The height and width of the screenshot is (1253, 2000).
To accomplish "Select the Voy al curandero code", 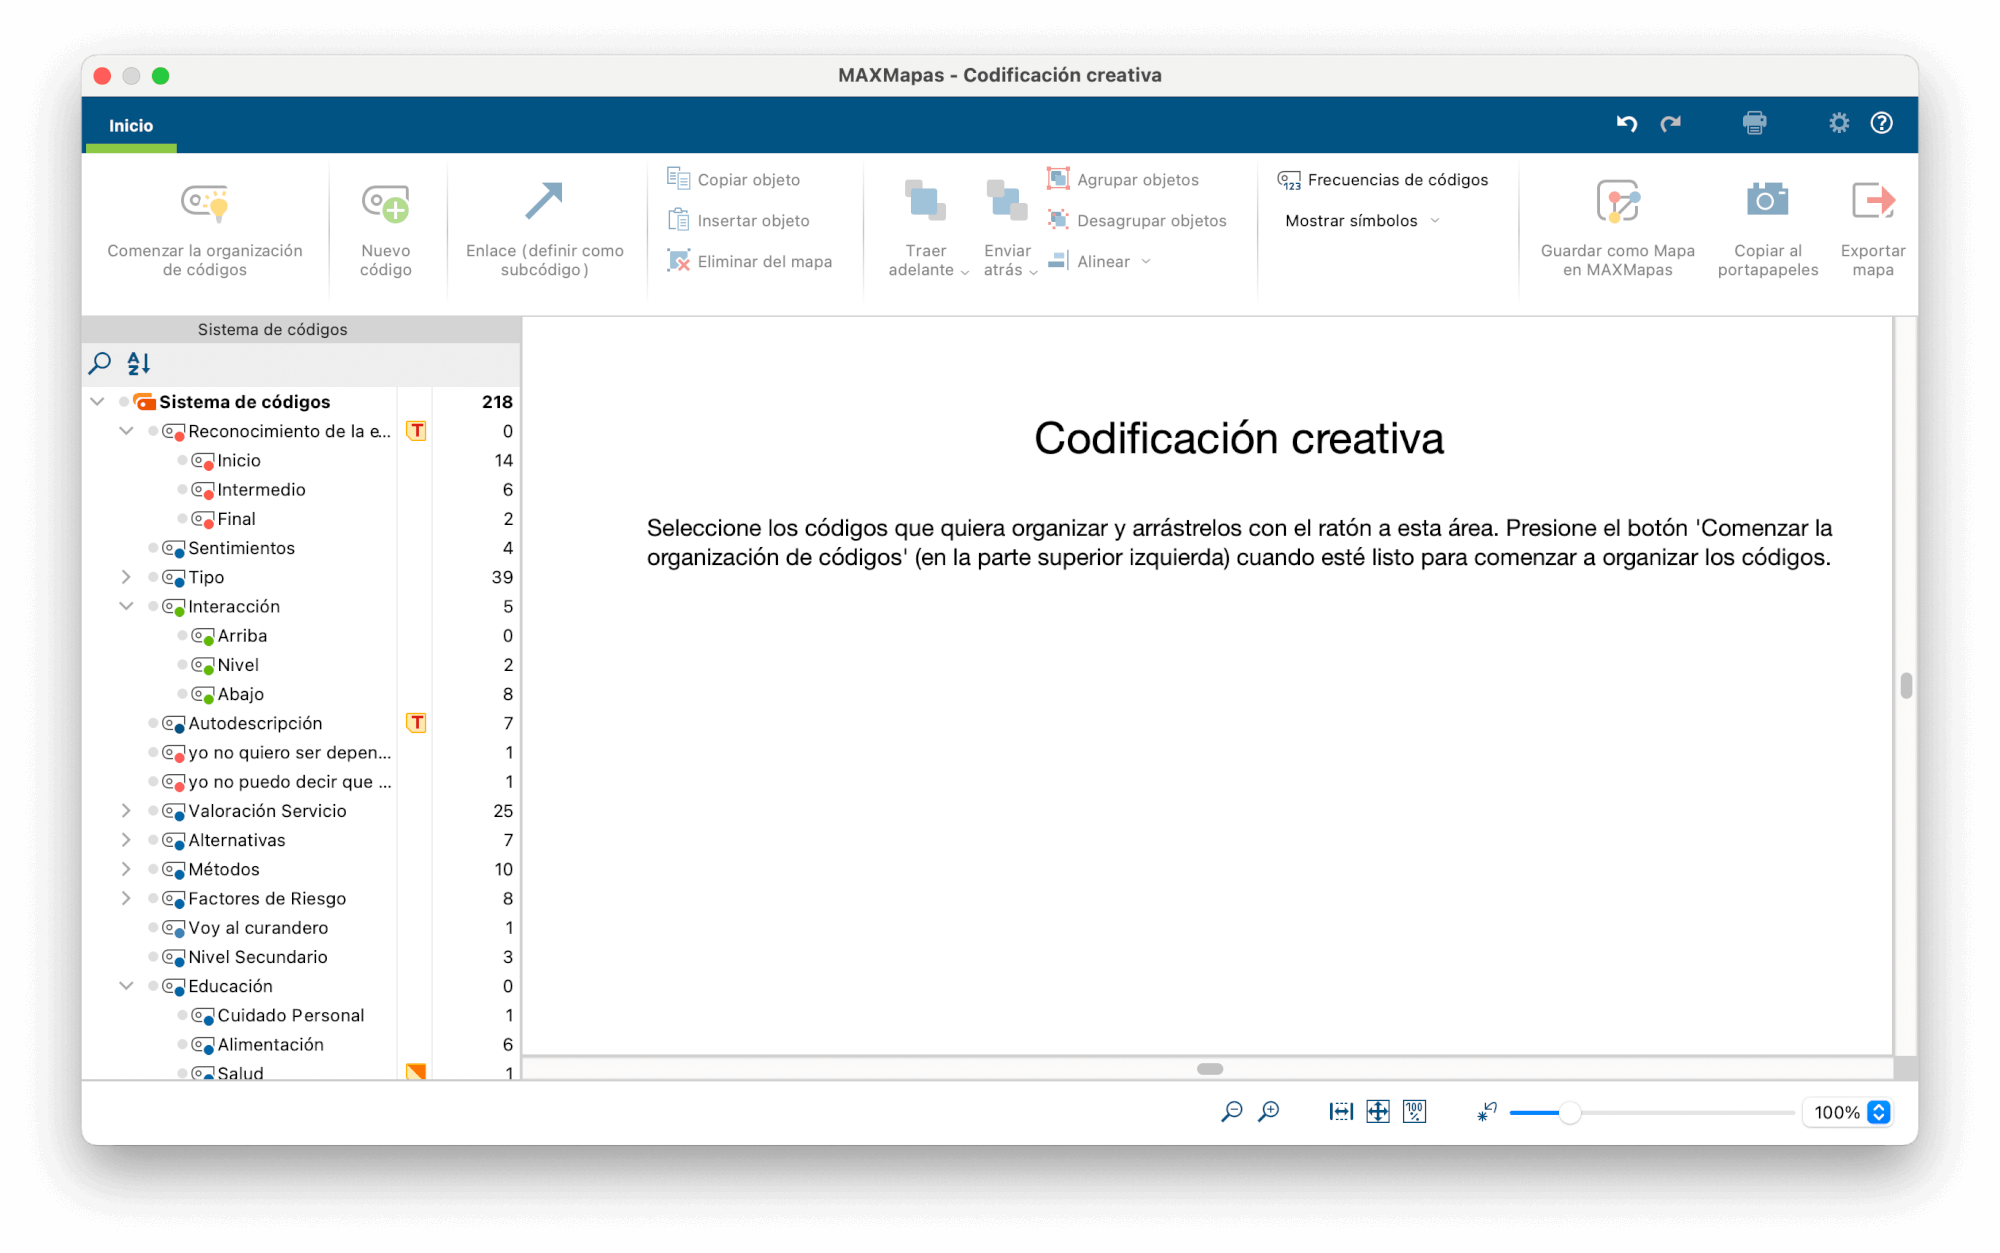I will [258, 927].
